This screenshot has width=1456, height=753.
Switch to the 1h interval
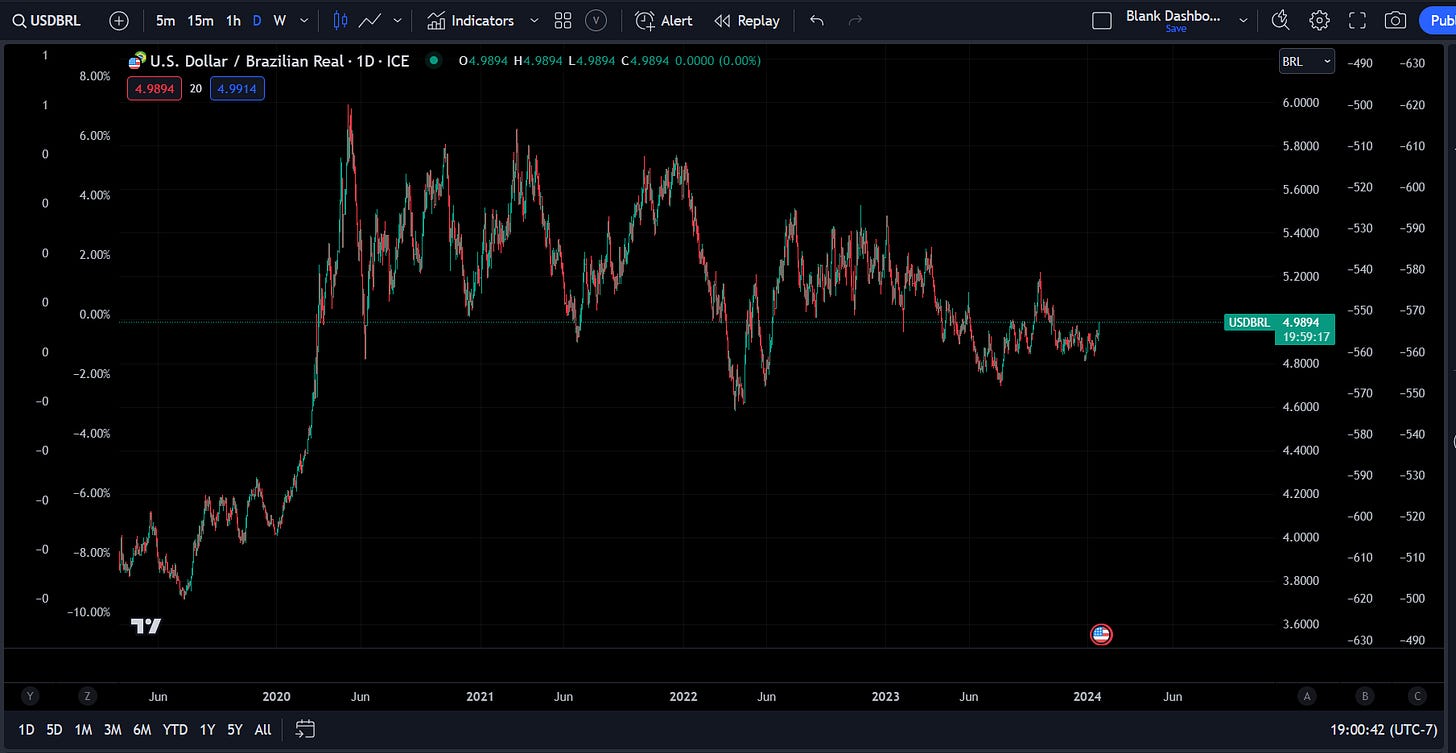point(233,20)
